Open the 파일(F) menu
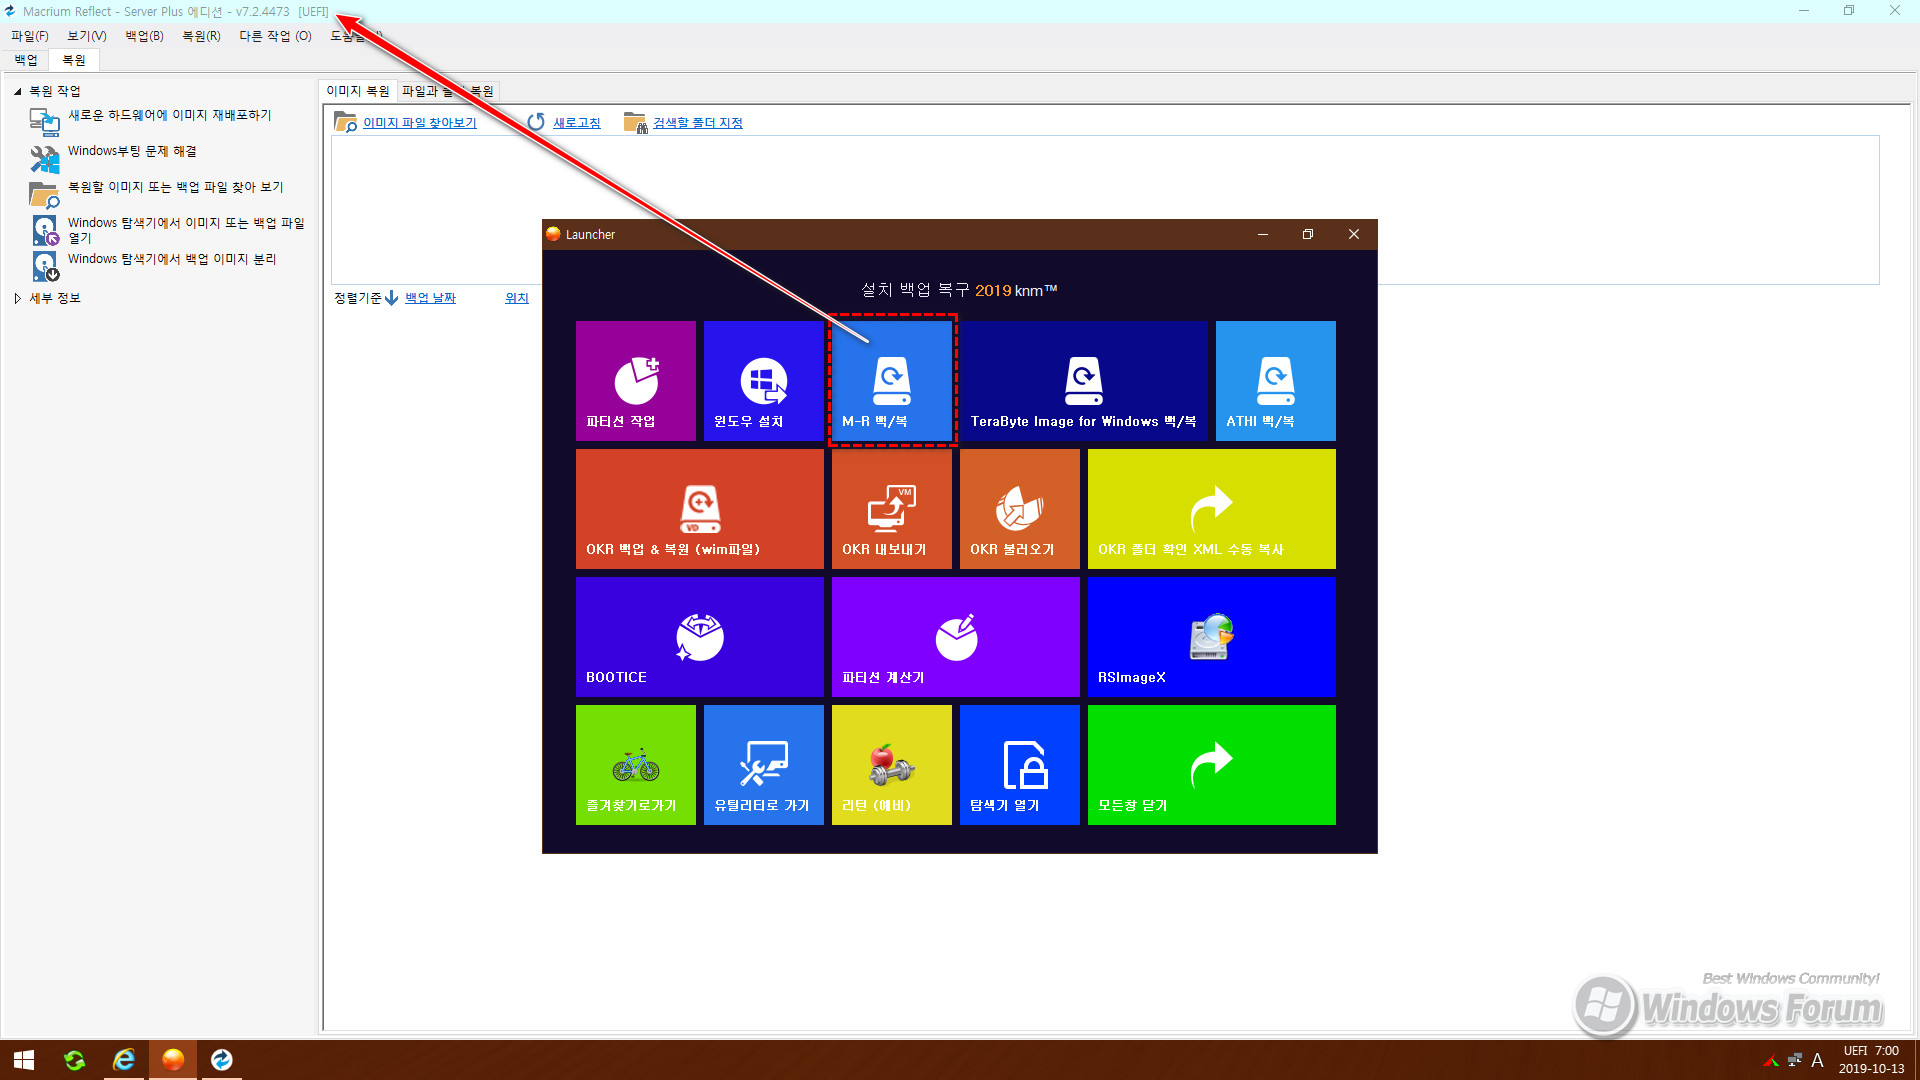 pyautogui.click(x=30, y=36)
